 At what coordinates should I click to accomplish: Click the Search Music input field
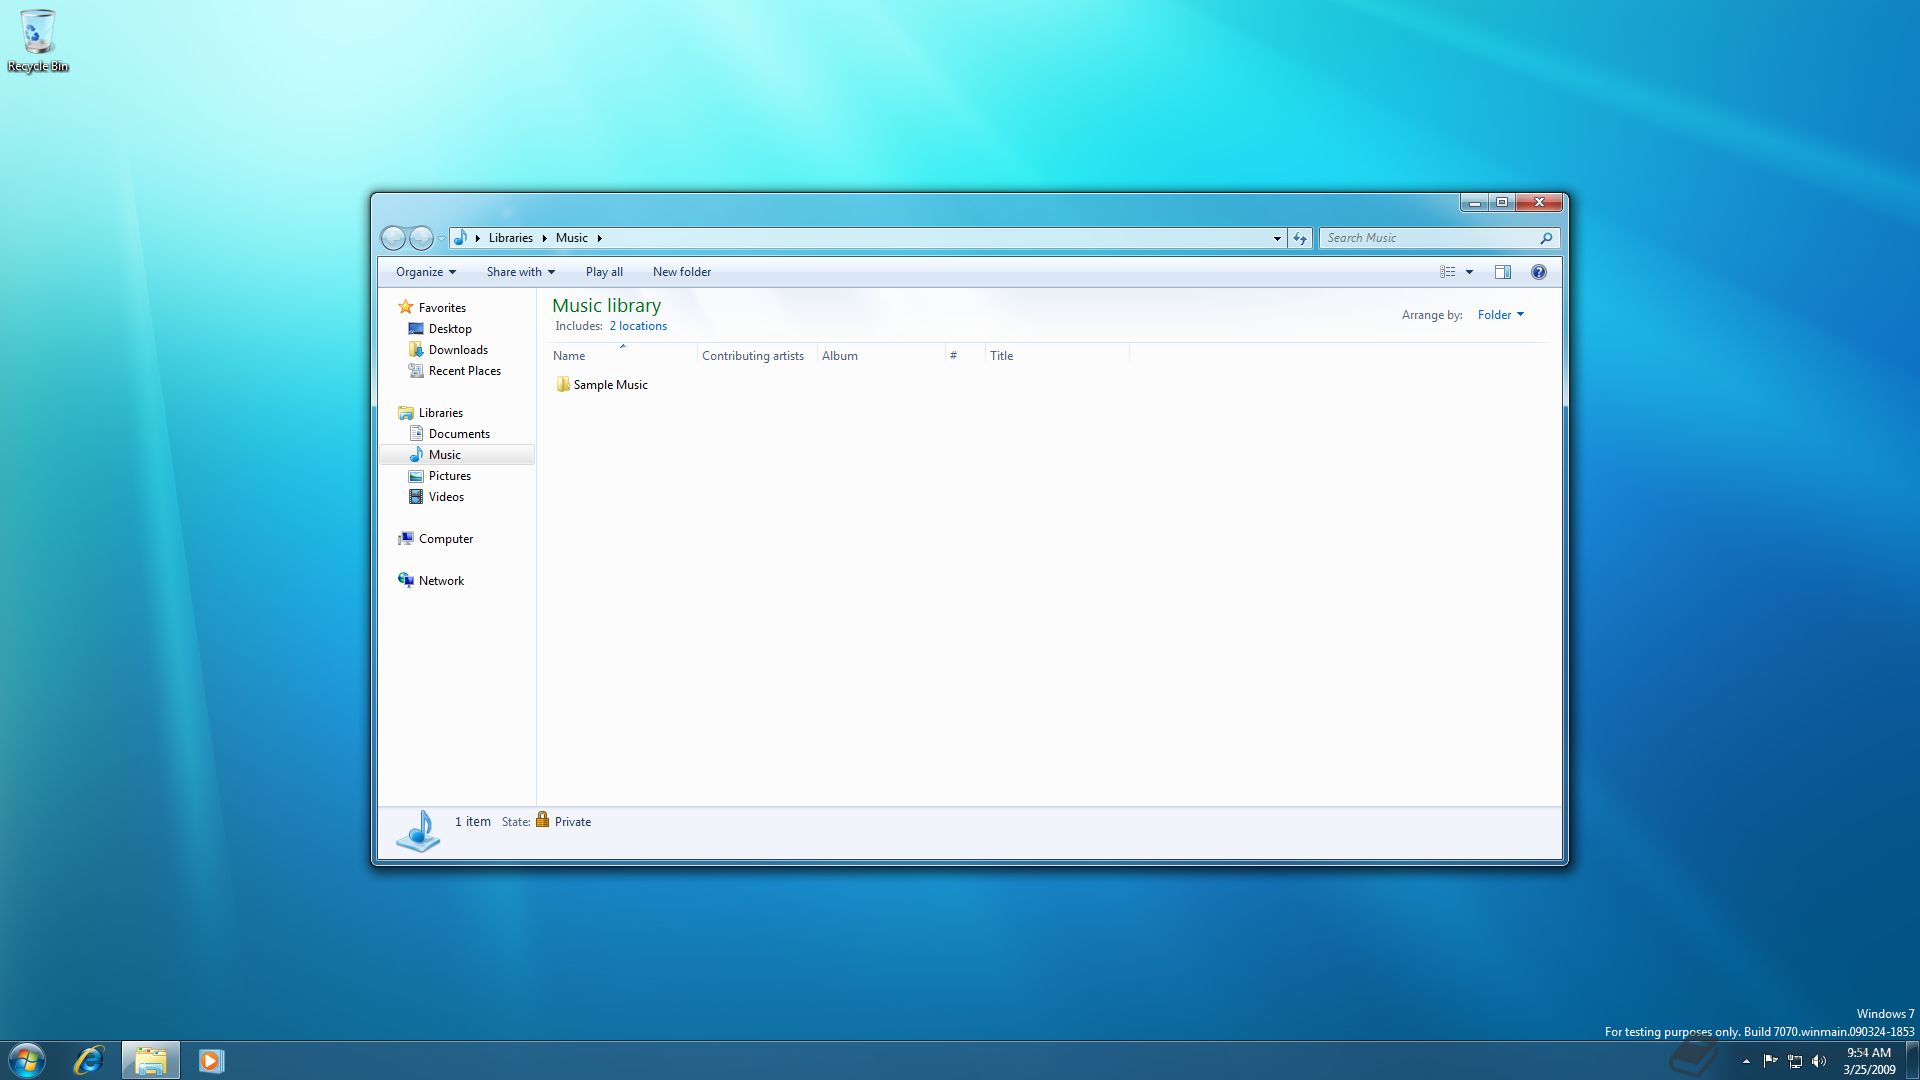tap(1430, 238)
